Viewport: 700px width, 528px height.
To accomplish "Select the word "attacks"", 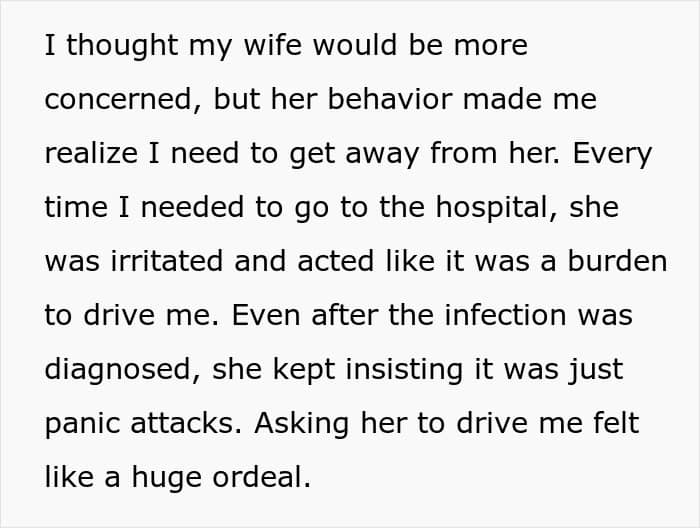I will tap(181, 423).
